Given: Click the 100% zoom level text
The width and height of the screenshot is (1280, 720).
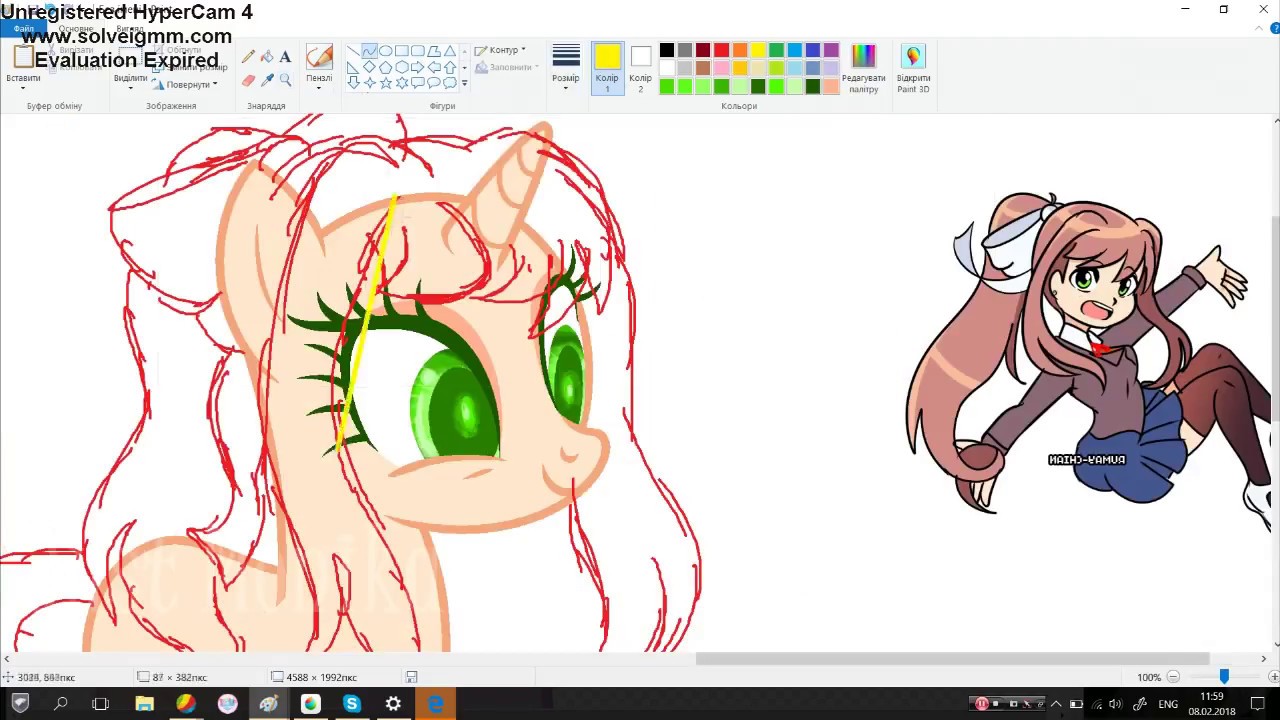Looking at the screenshot, I should [x=1148, y=677].
